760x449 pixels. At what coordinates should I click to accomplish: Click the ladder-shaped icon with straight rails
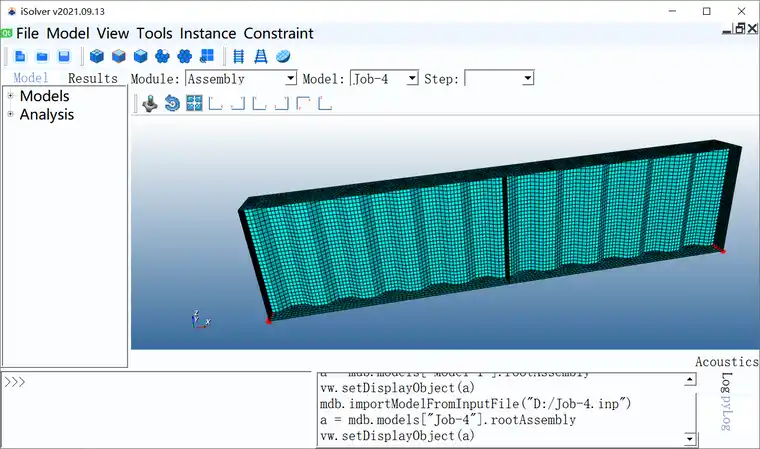coord(238,56)
